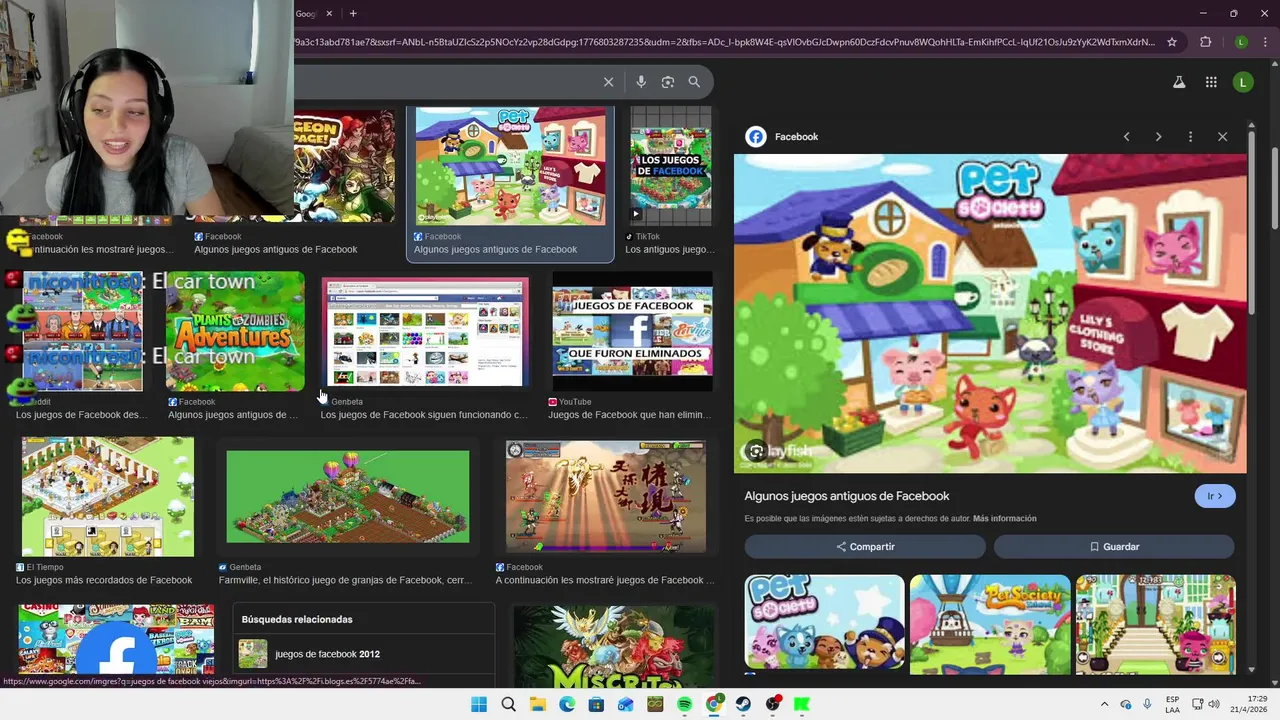Open Google account avatar on page

(x=1243, y=82)
